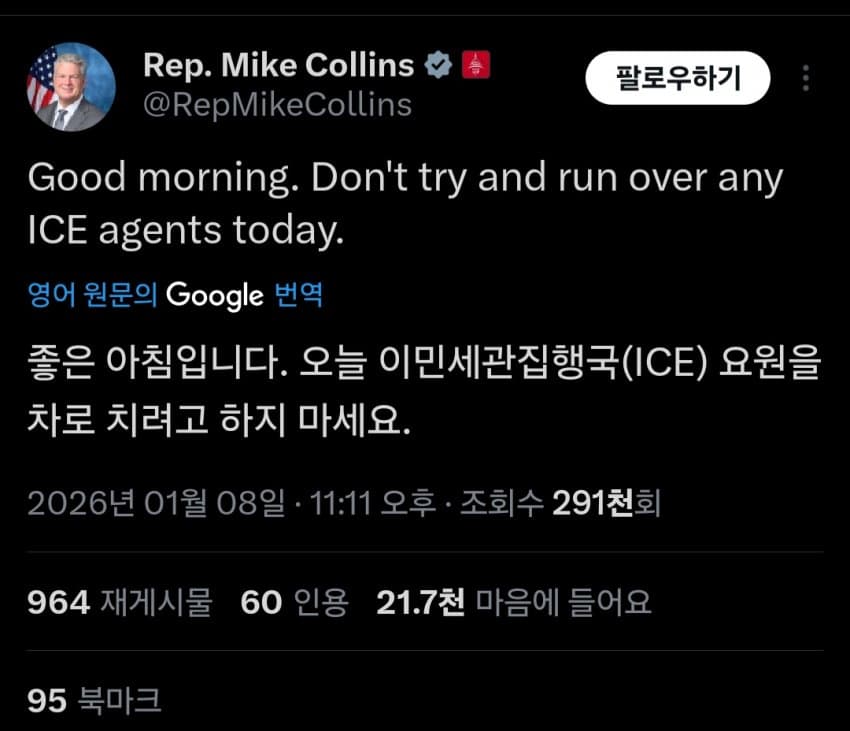
Task: Click the 번역 translation link
Action: [299, 295]
